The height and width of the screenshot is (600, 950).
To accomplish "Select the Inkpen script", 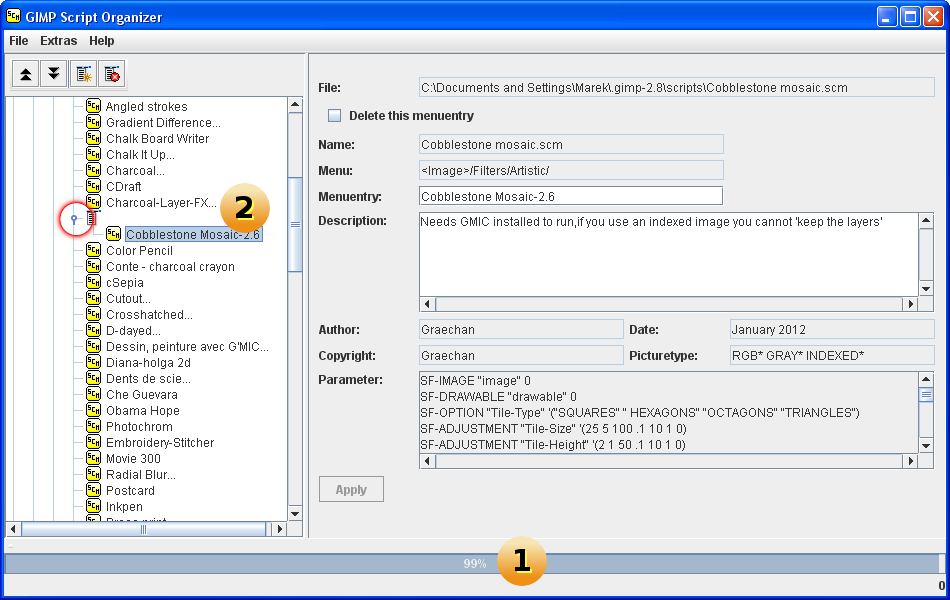I will (x=124, y=507).
